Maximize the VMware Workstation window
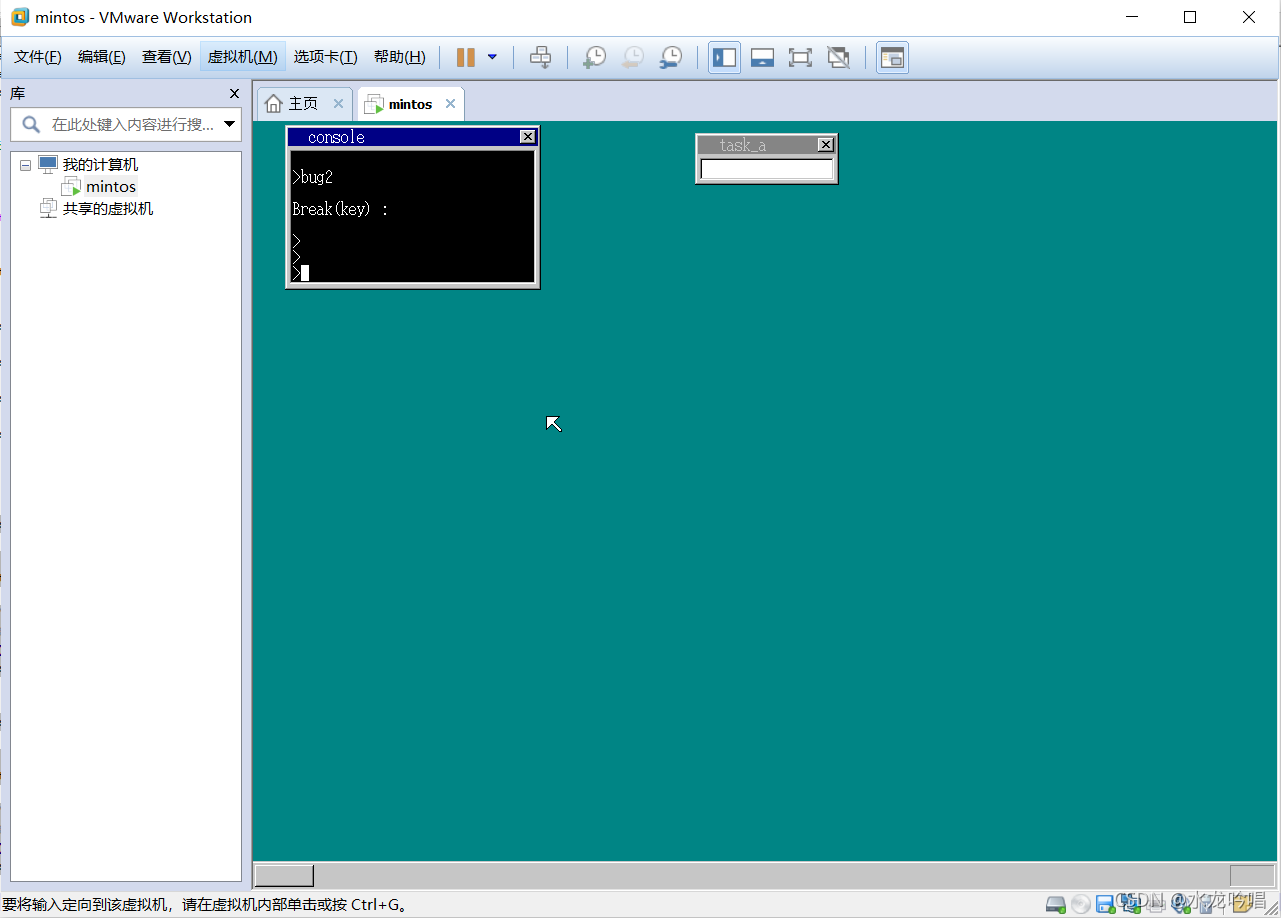 click(x=1190, y=17)
